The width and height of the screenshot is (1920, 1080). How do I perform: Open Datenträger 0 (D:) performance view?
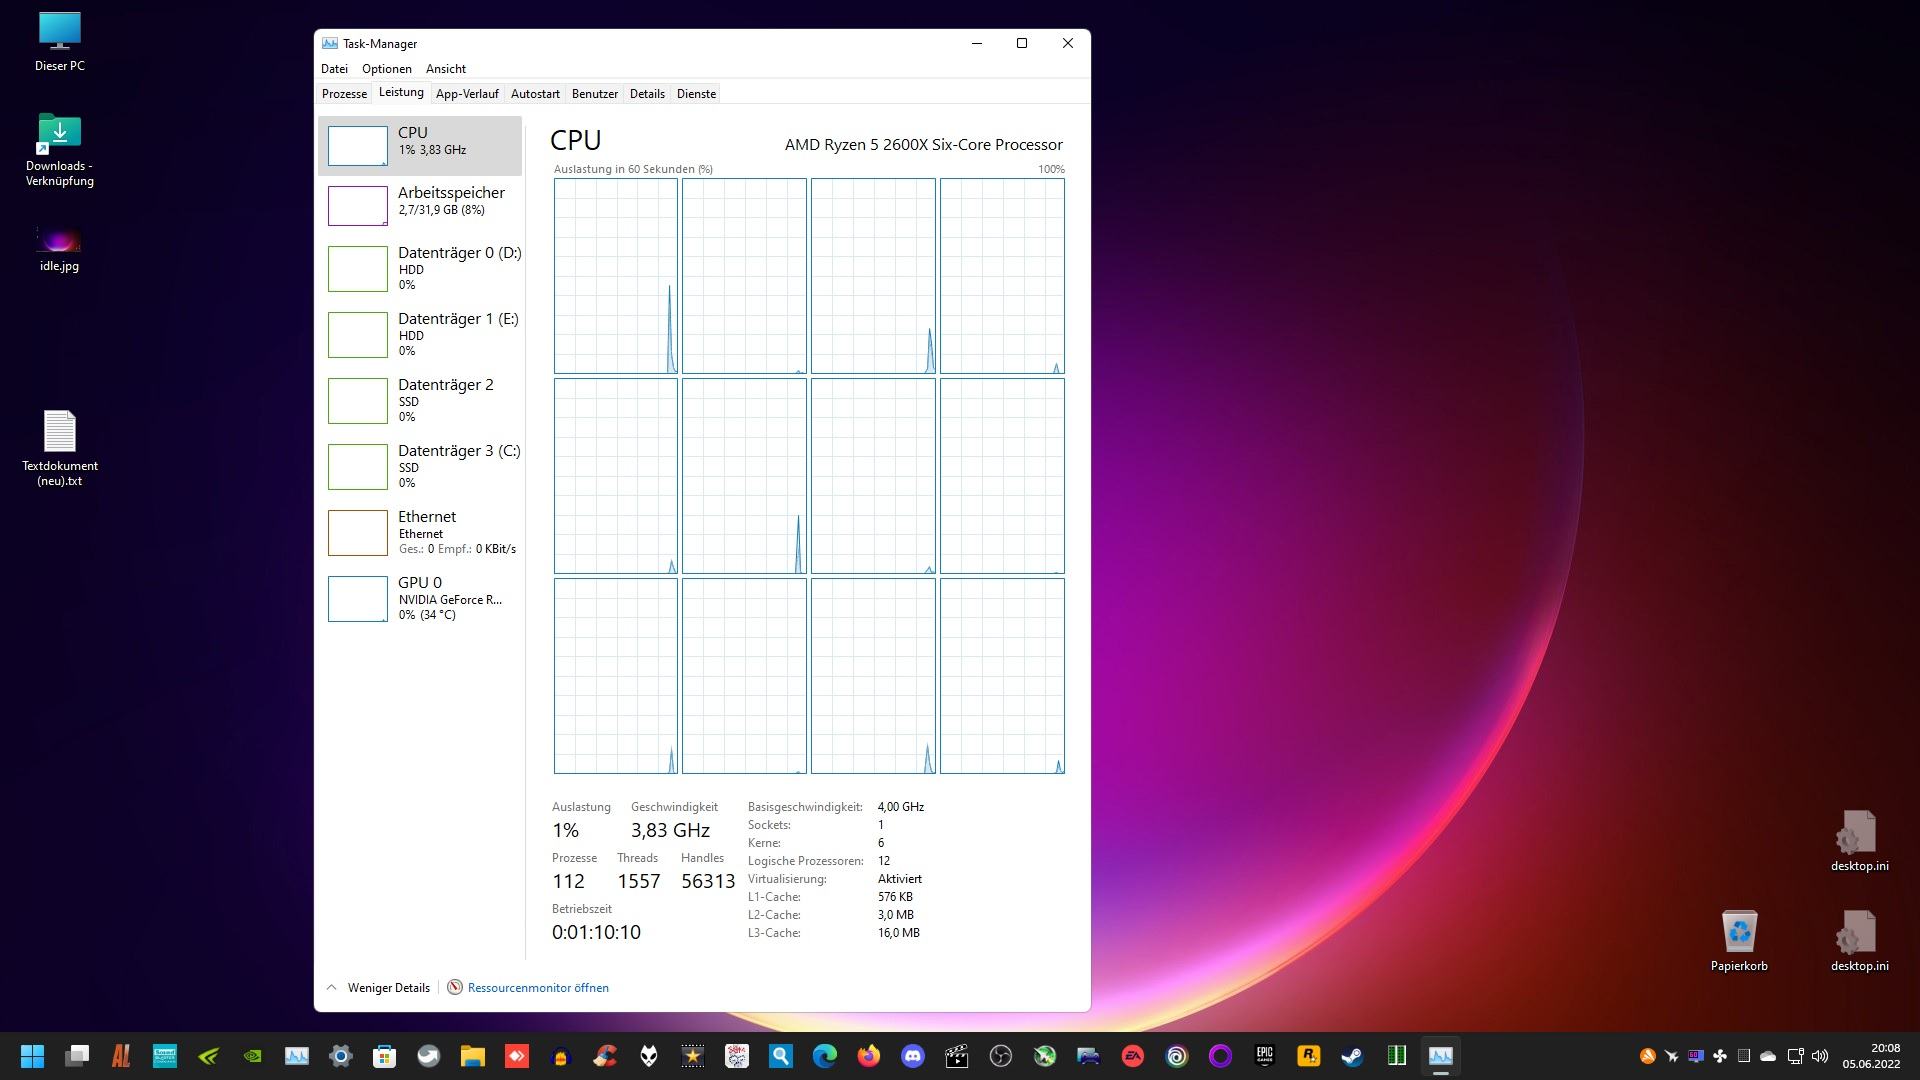click(x=420, y=268)
